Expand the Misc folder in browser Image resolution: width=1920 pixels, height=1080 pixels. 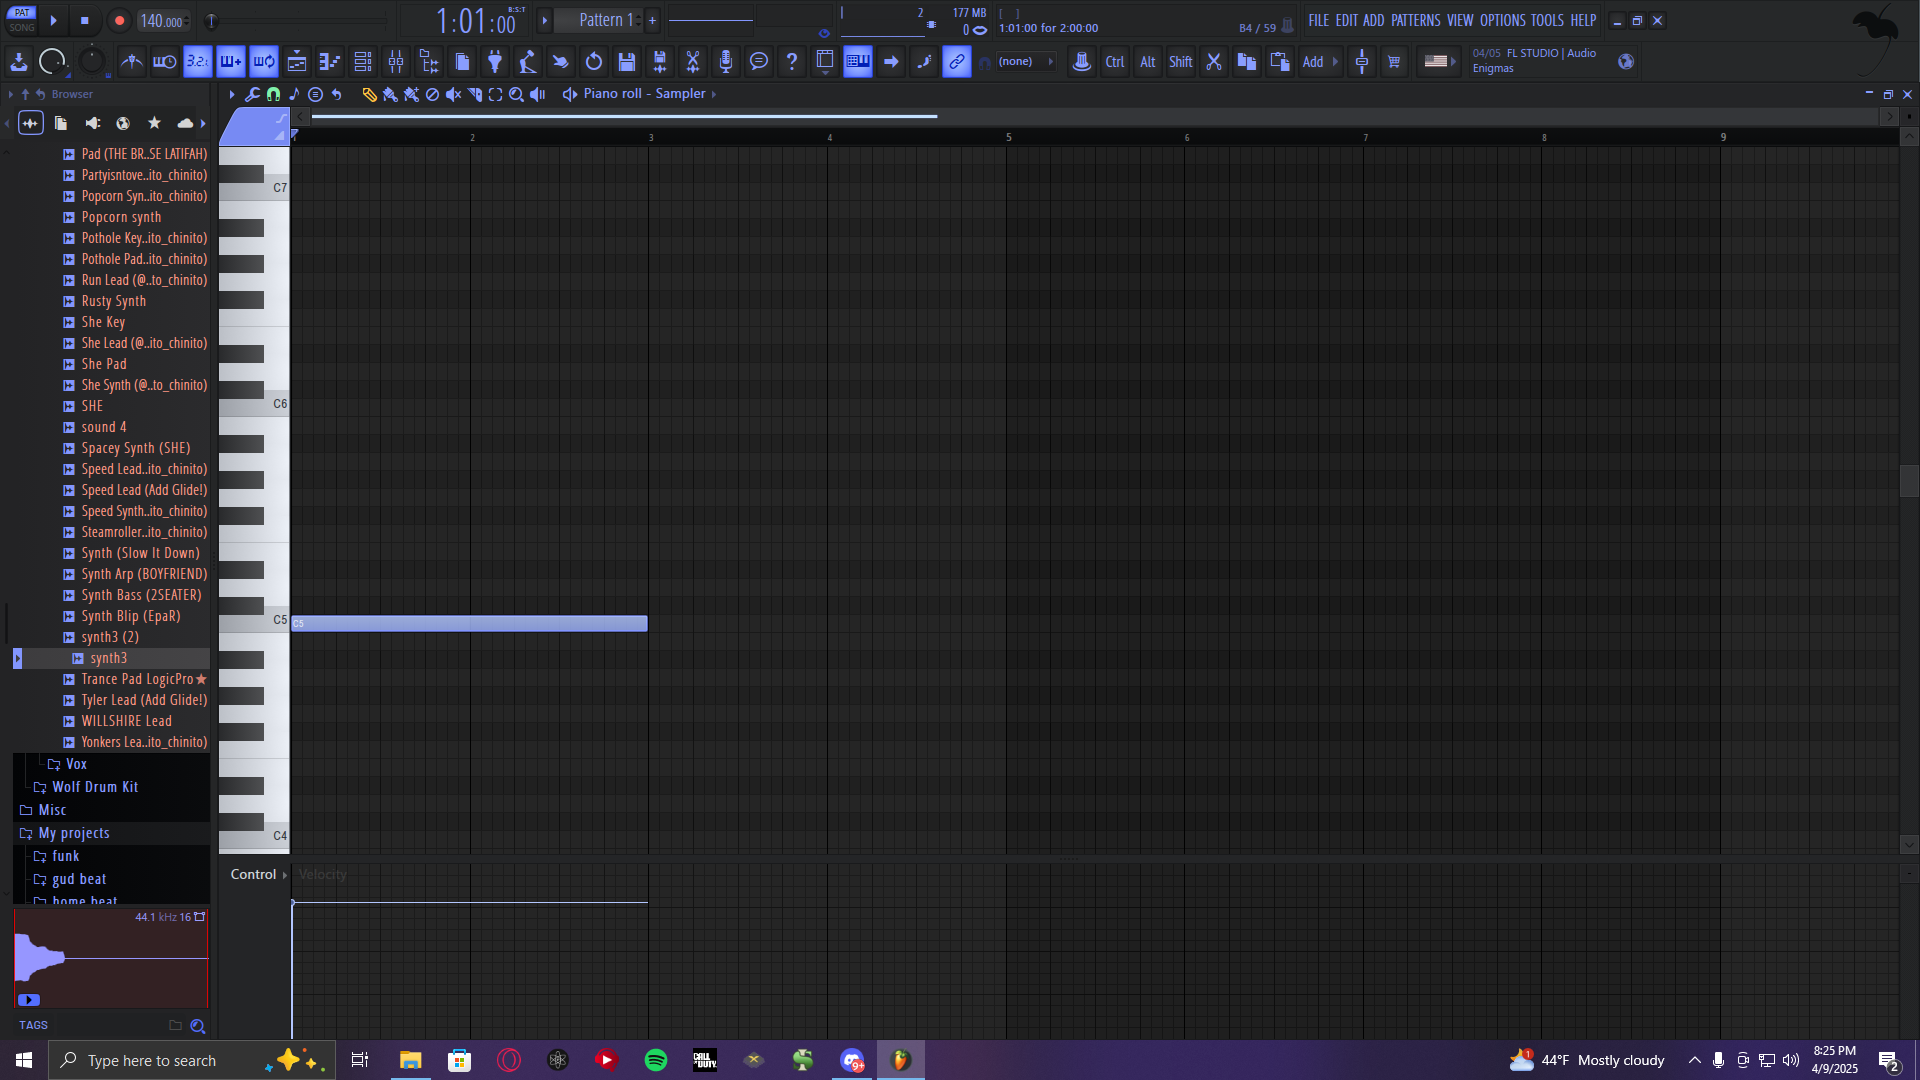(52, 810)
